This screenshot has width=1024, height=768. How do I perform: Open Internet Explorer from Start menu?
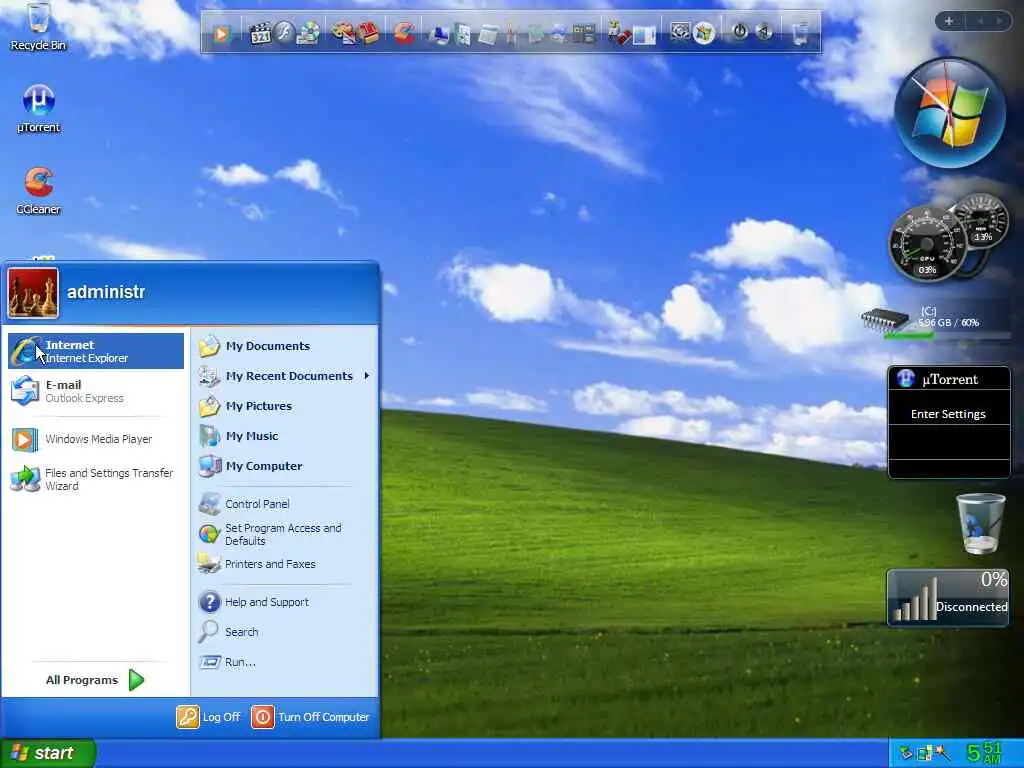click(x=96, y=351)
